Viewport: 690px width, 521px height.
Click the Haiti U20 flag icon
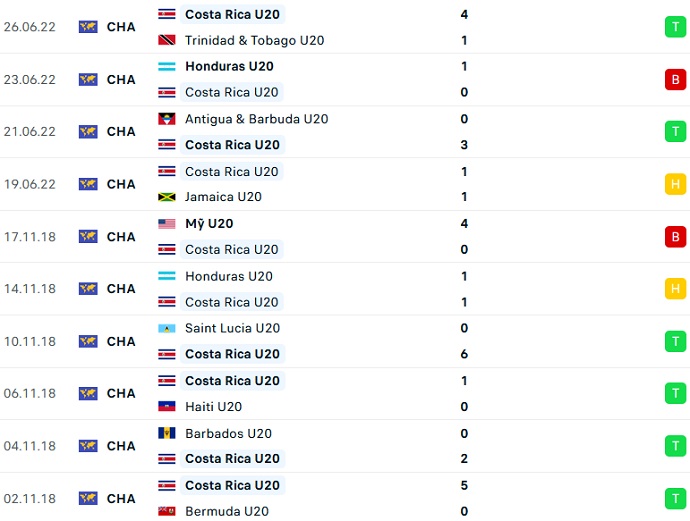click(167, 407)
